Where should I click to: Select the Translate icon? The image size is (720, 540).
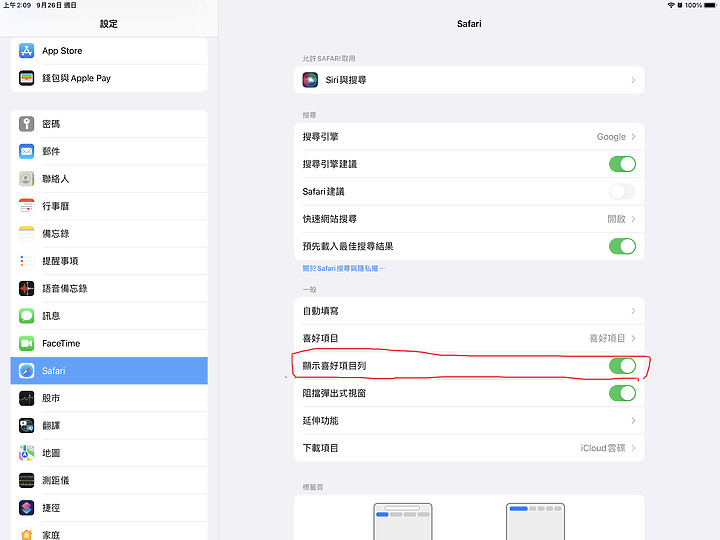[x=26, y=425]
